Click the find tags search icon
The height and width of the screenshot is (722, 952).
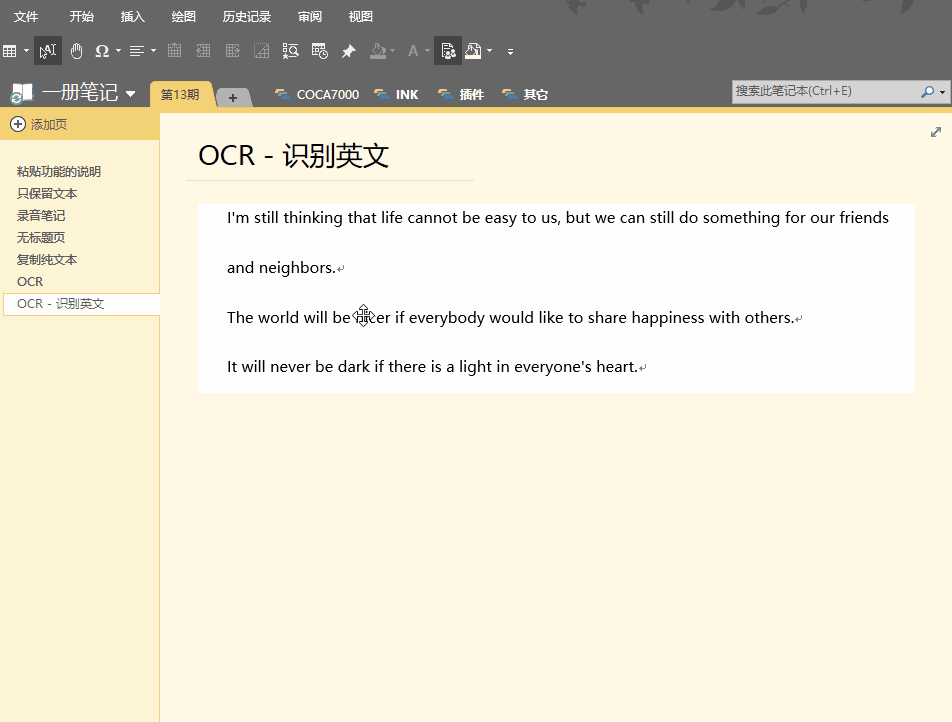coord(290,51)
